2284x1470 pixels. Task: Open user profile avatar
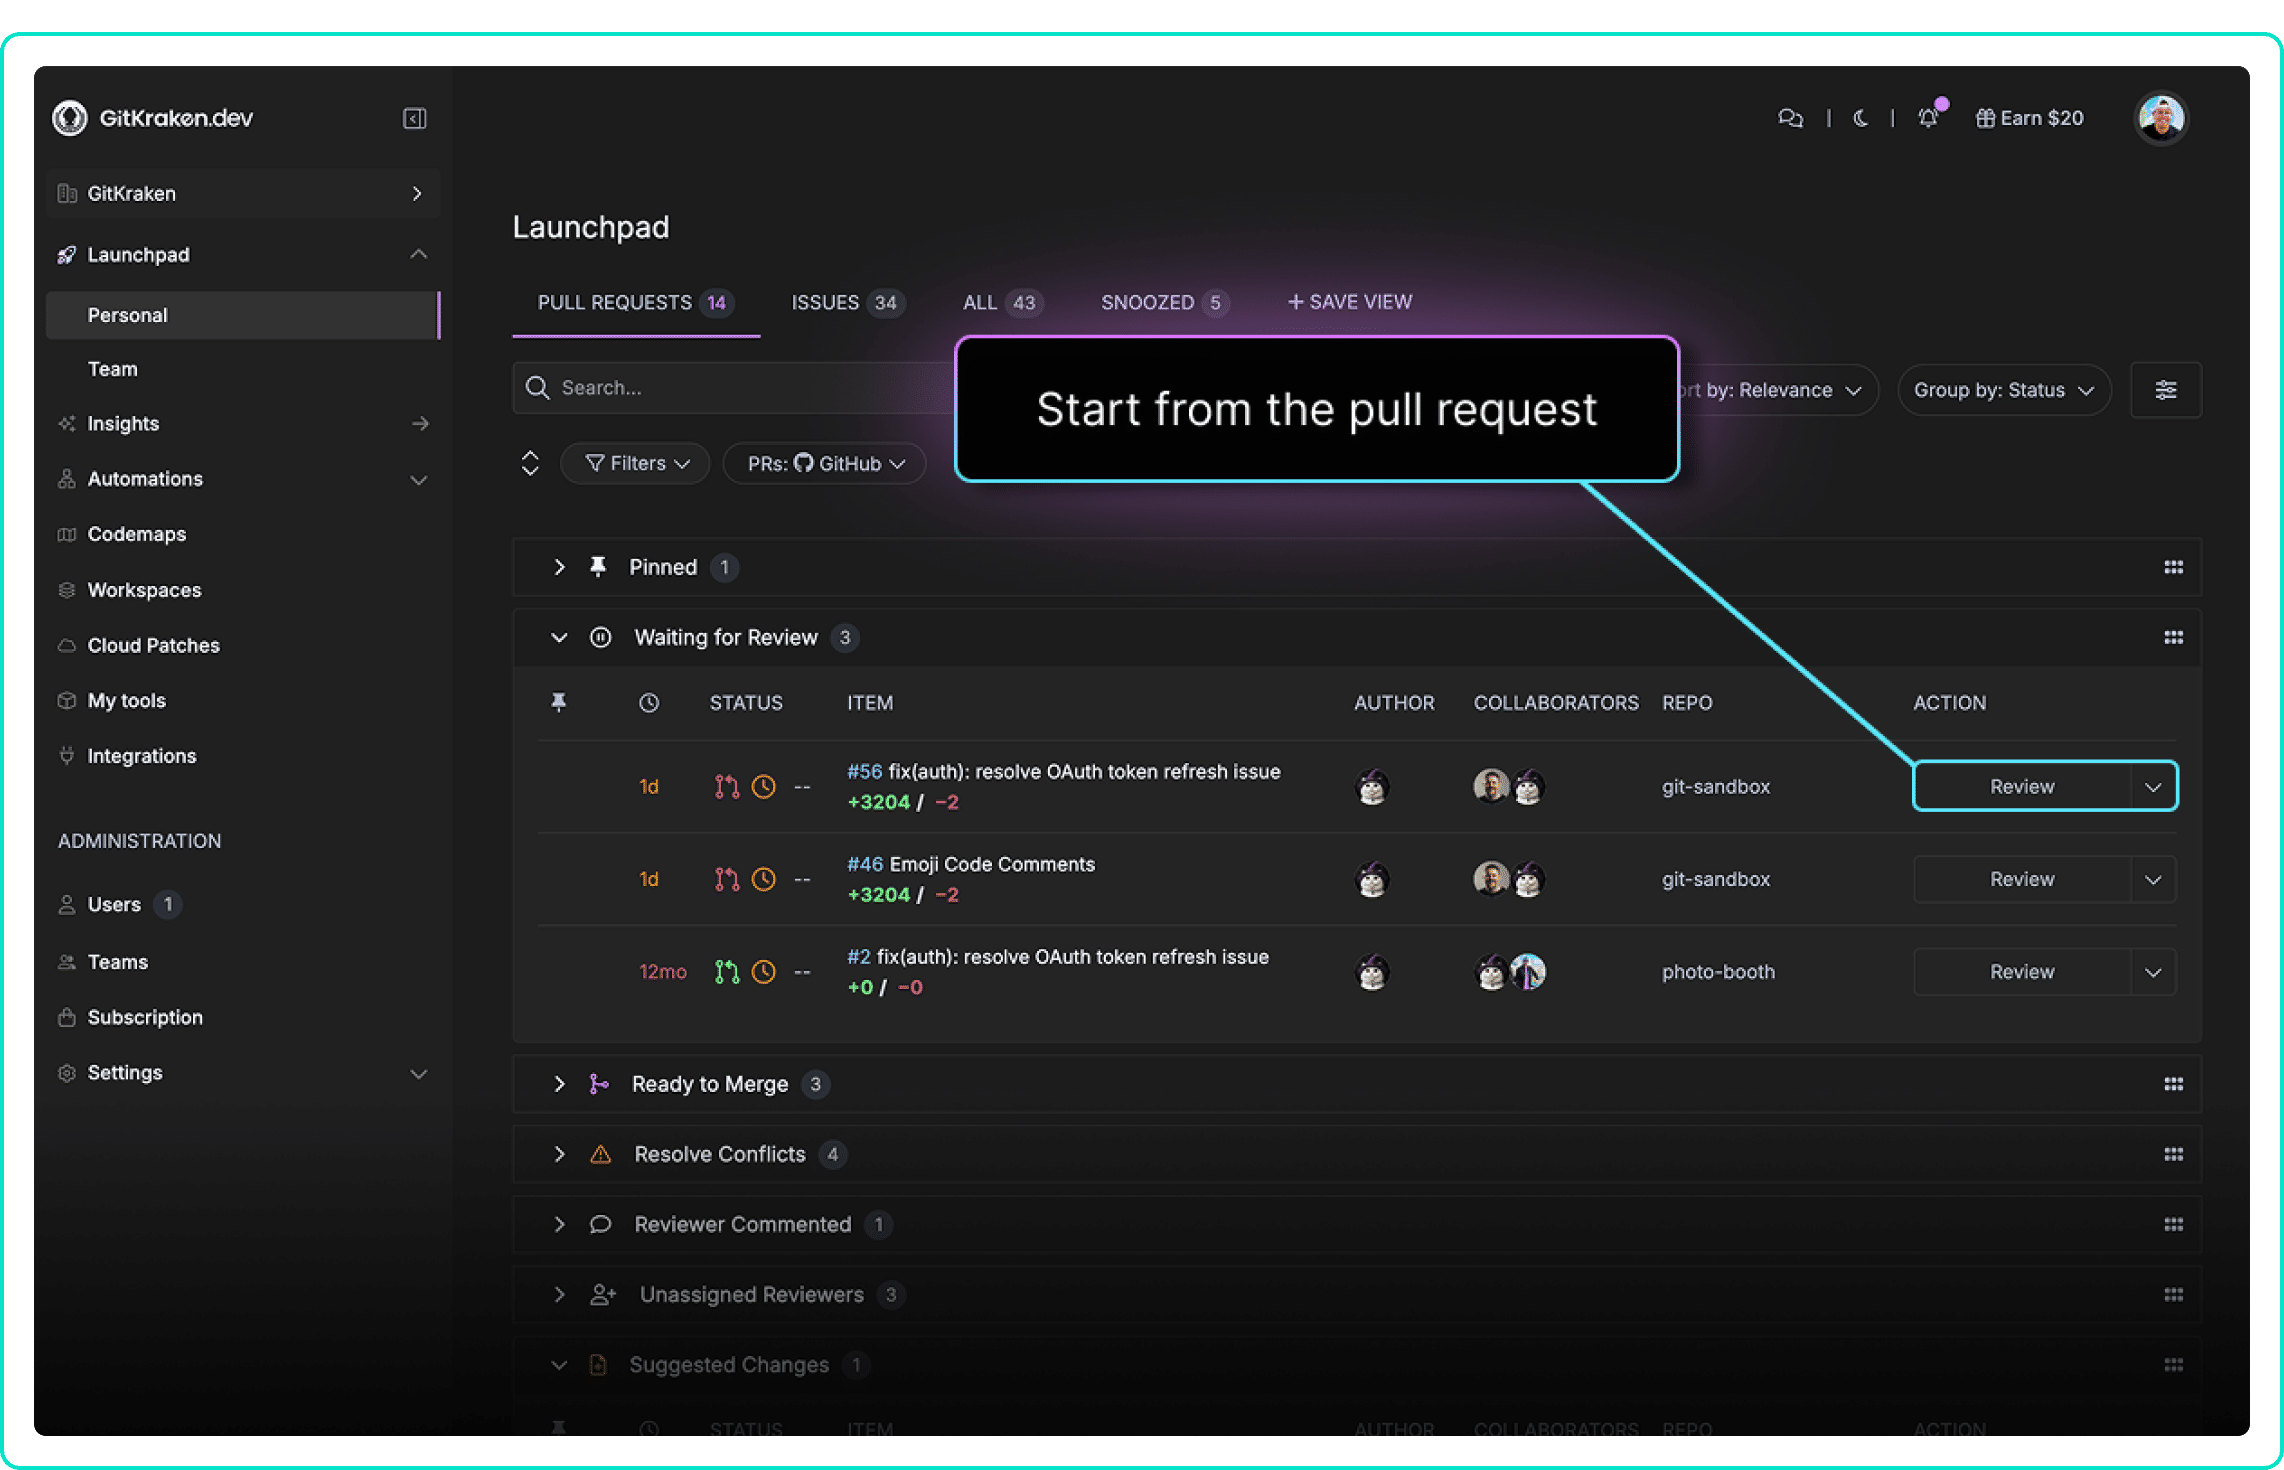pyautogui.click(x=2161, y=118)
